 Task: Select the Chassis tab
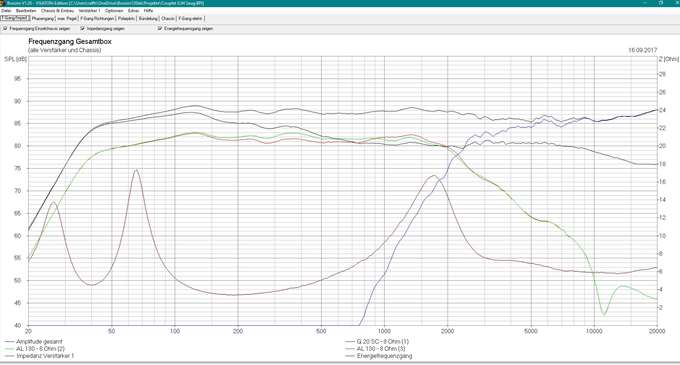(168, 19)
